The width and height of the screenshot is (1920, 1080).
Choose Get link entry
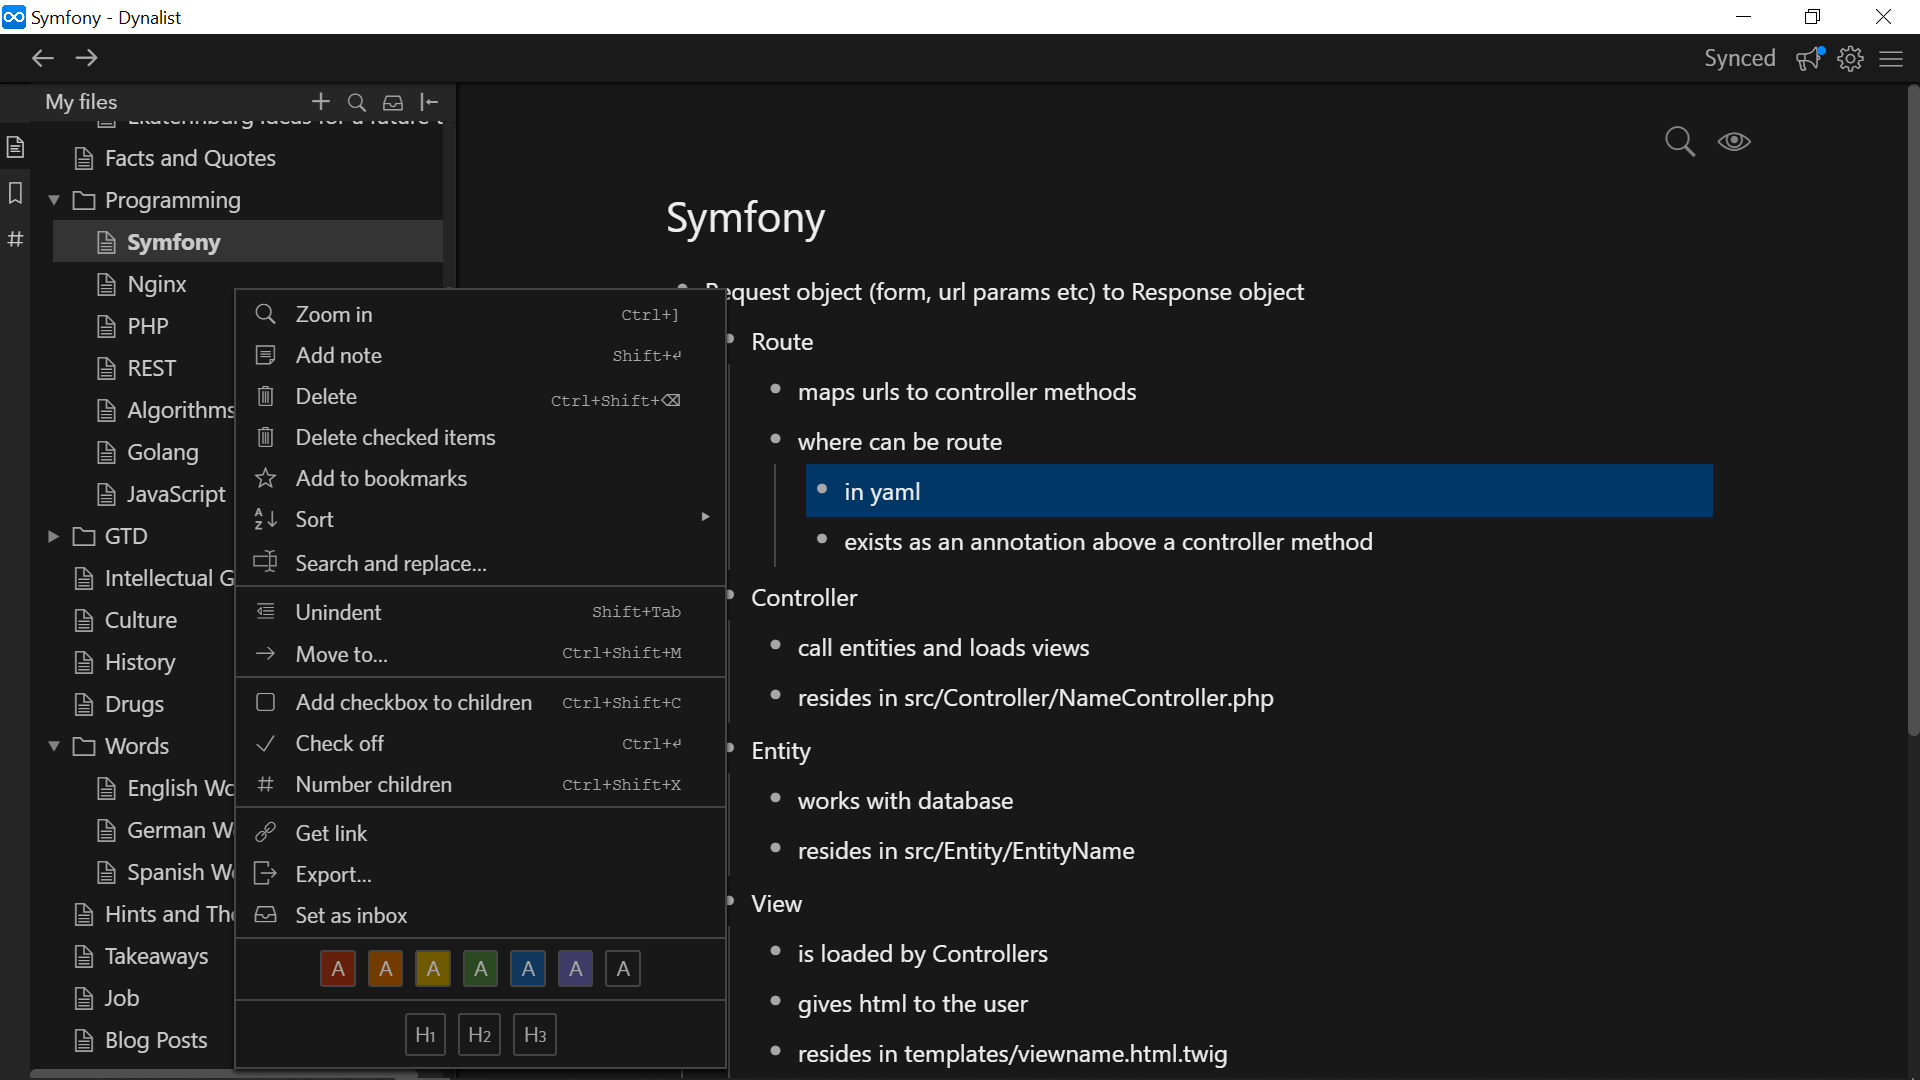click(480, 833)
